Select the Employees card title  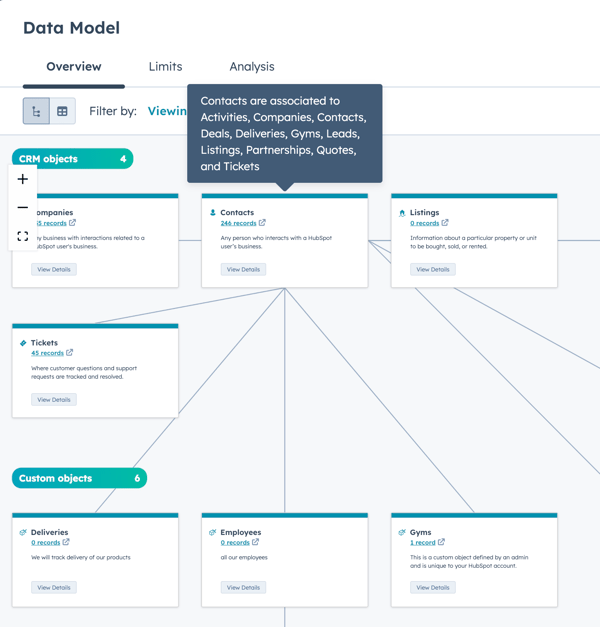(241, 532)
